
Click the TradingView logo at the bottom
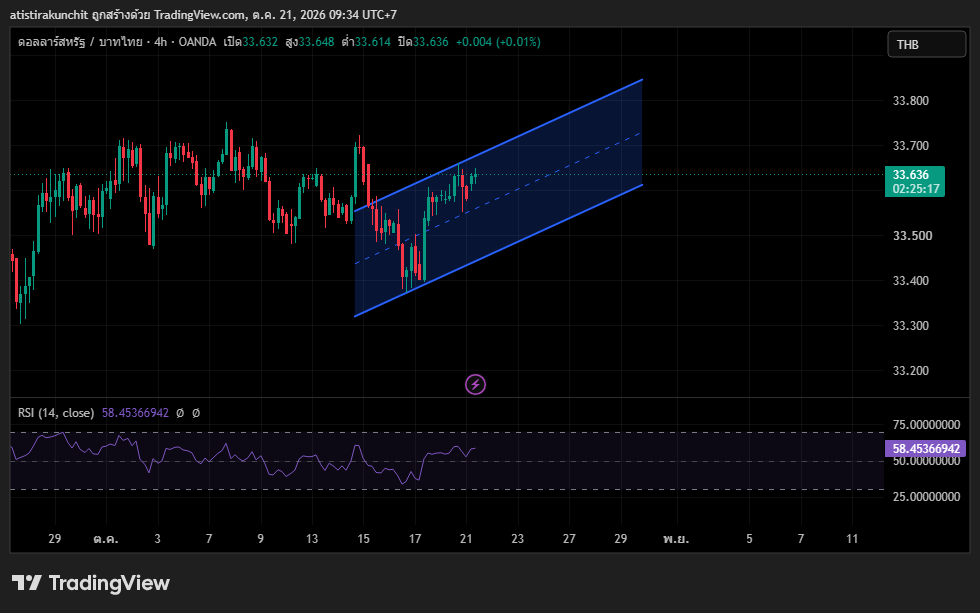91,583
